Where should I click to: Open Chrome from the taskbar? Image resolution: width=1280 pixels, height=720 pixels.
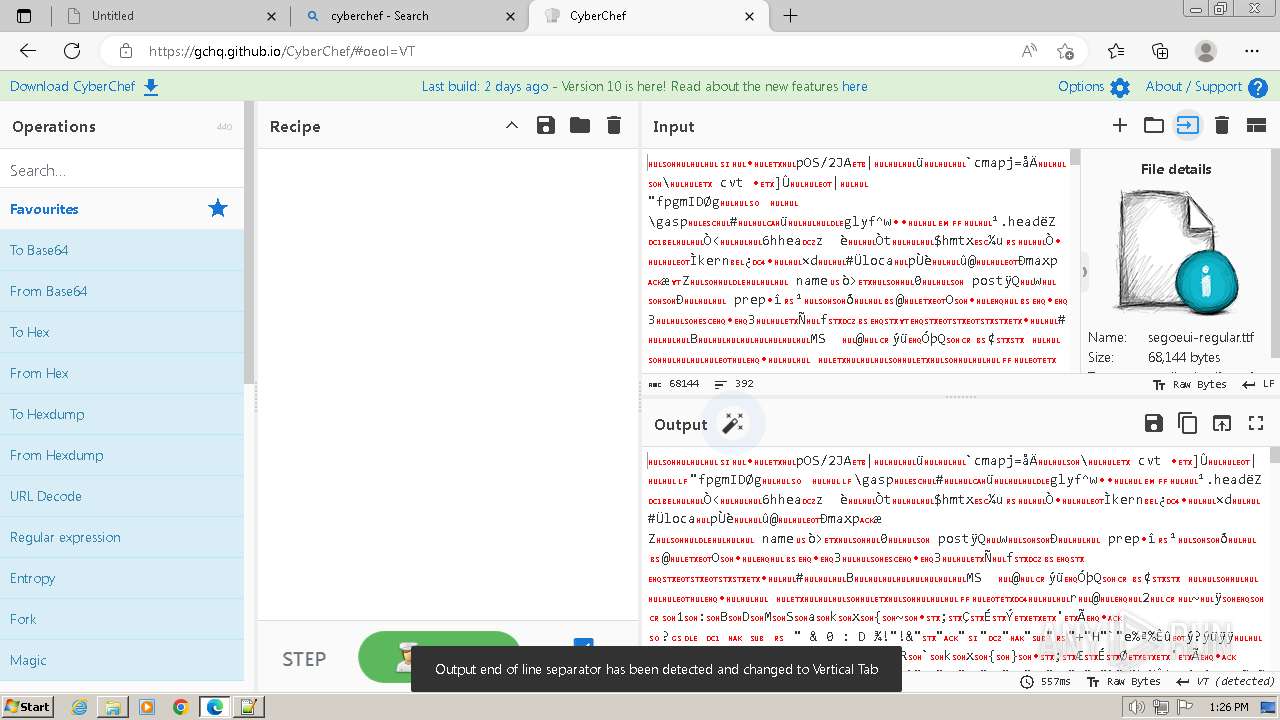180,707
